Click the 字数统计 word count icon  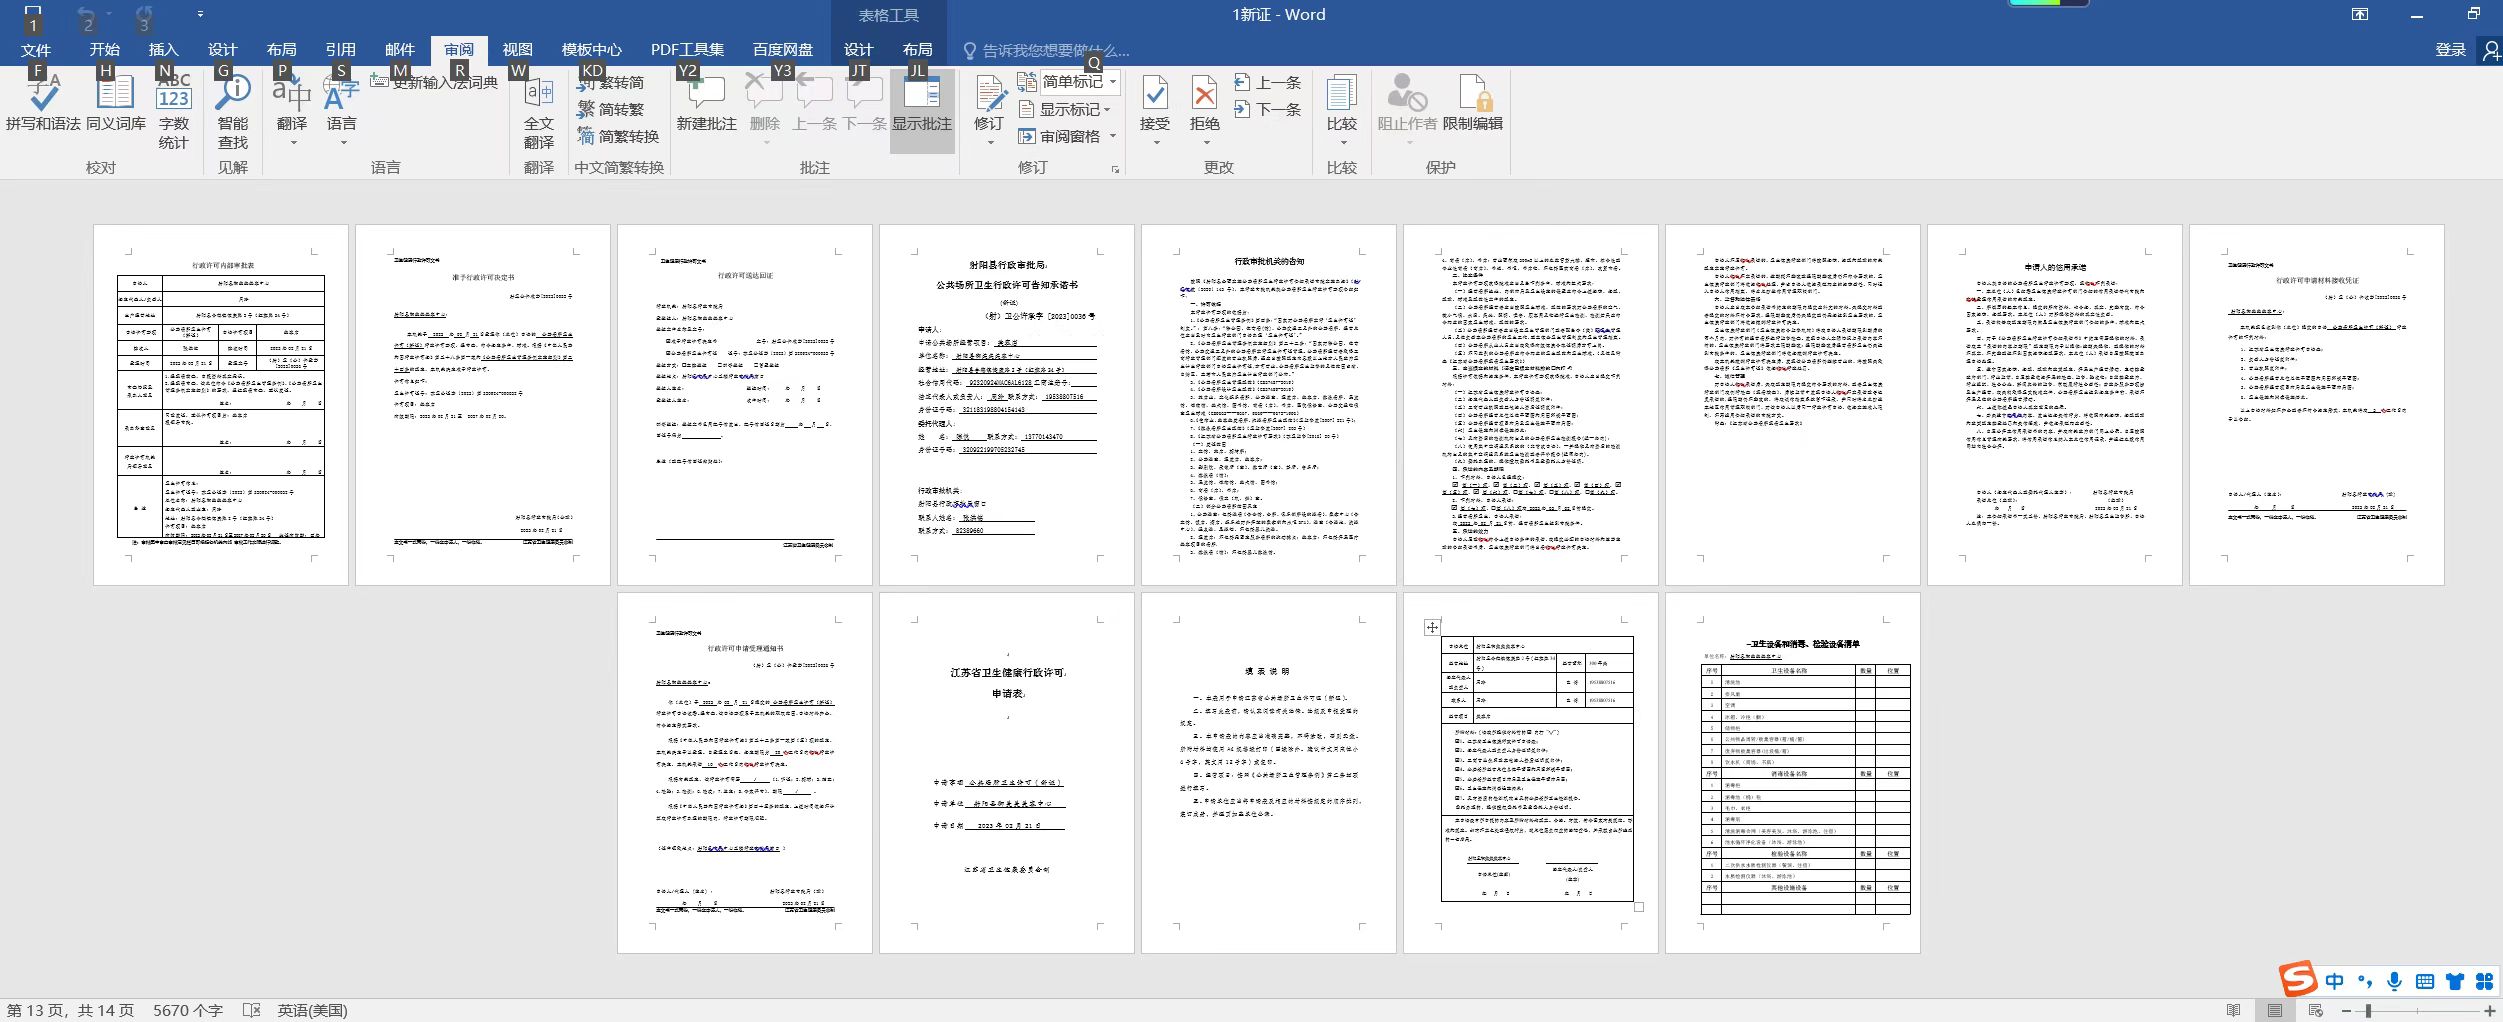pos(173,110)
